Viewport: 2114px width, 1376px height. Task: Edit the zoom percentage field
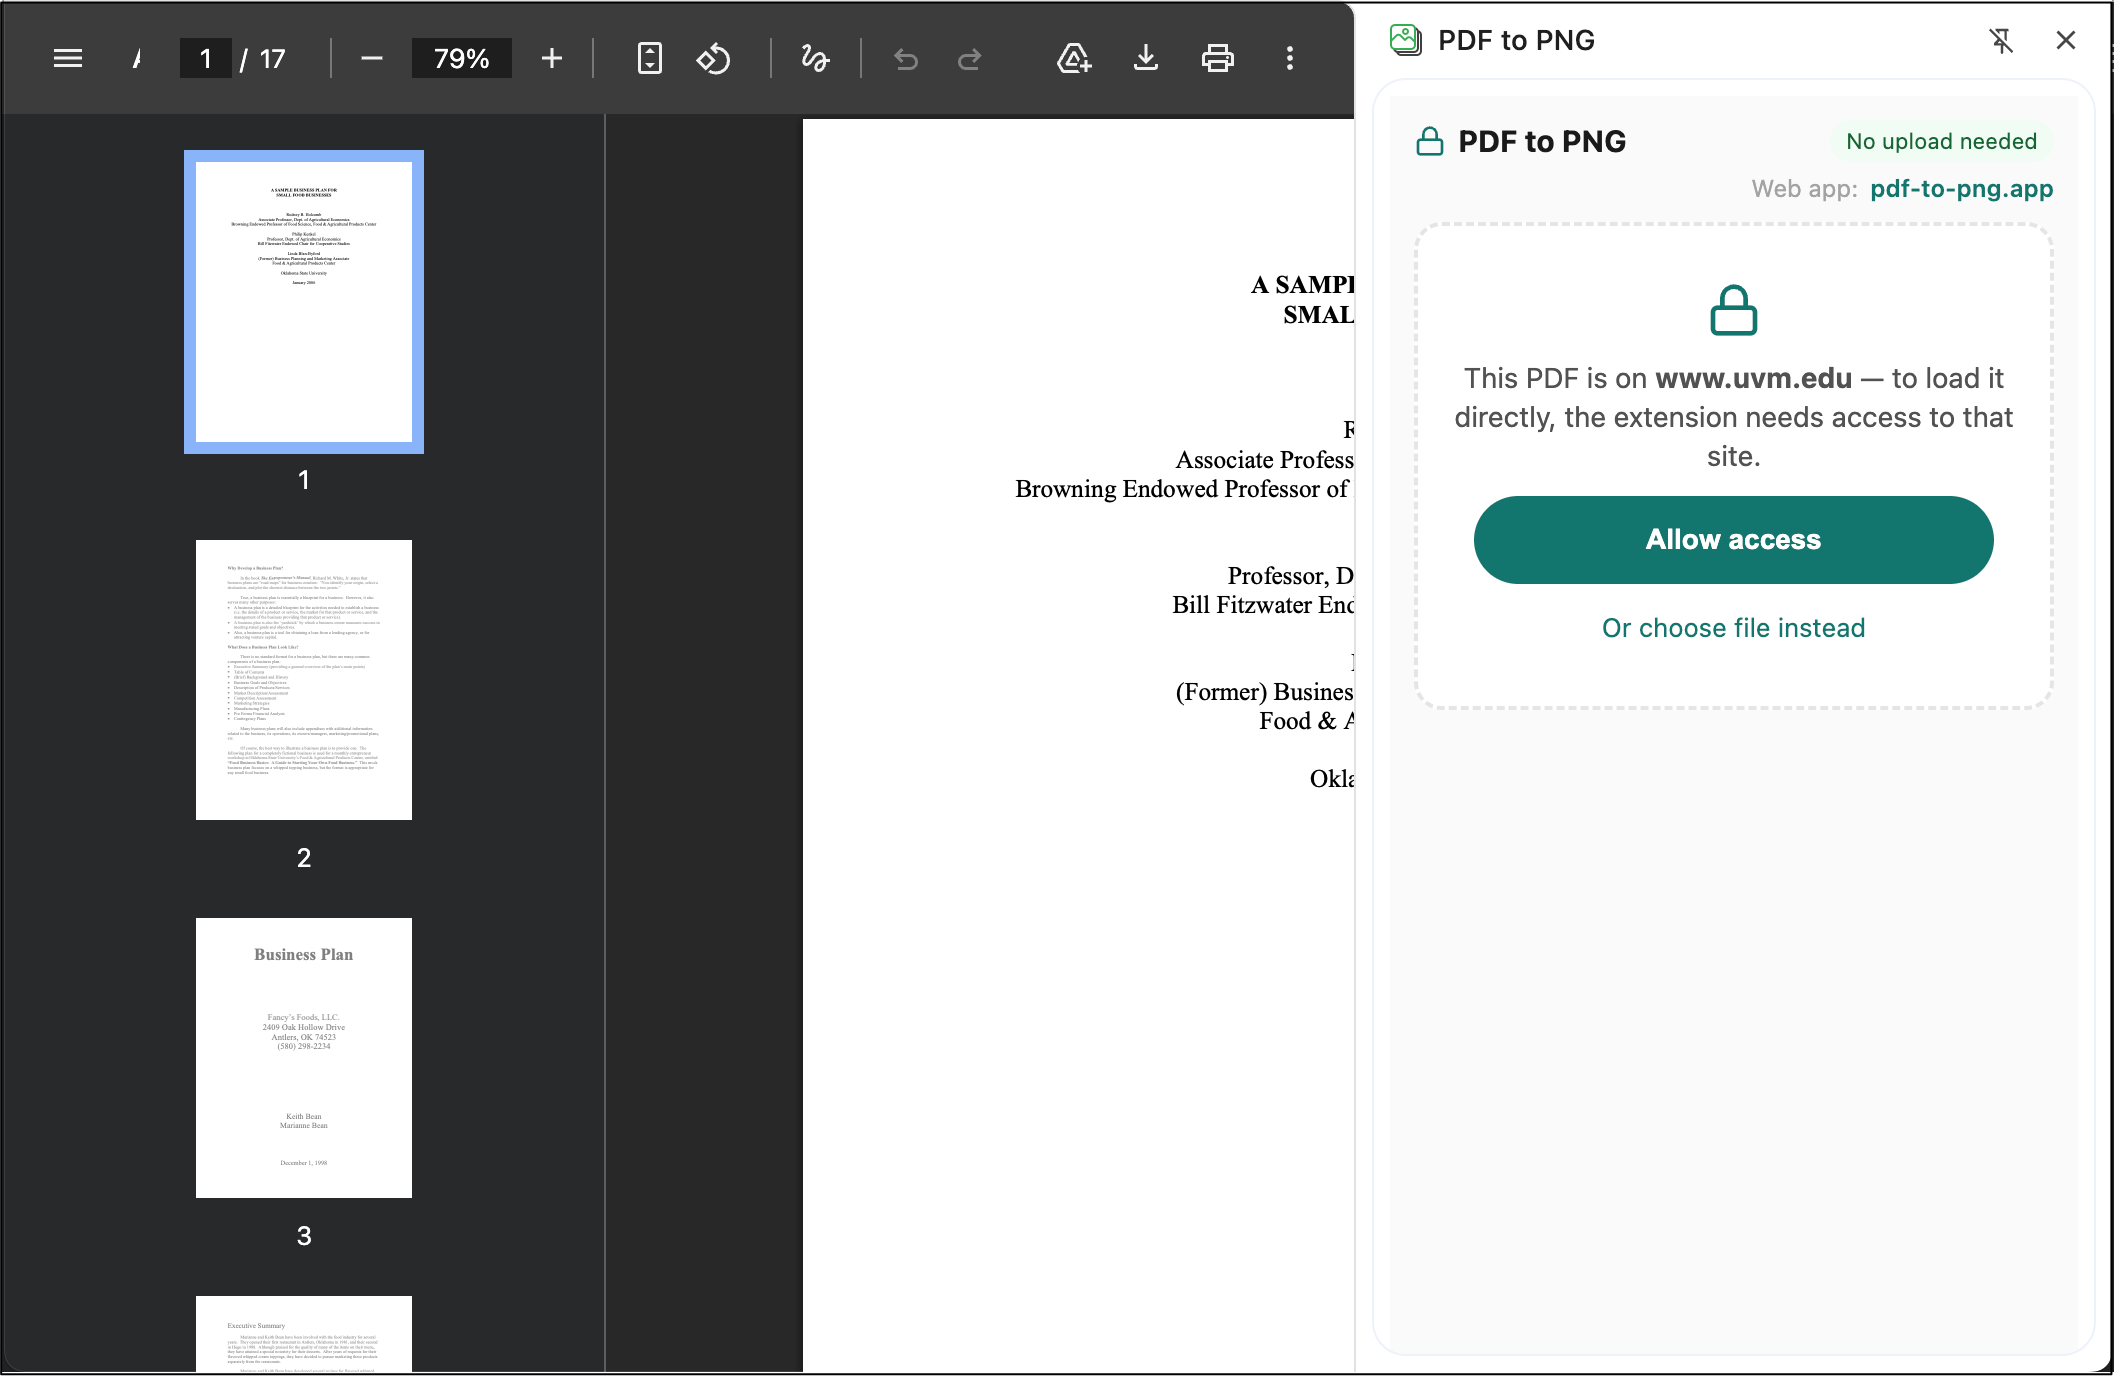[x=461, y=58]
